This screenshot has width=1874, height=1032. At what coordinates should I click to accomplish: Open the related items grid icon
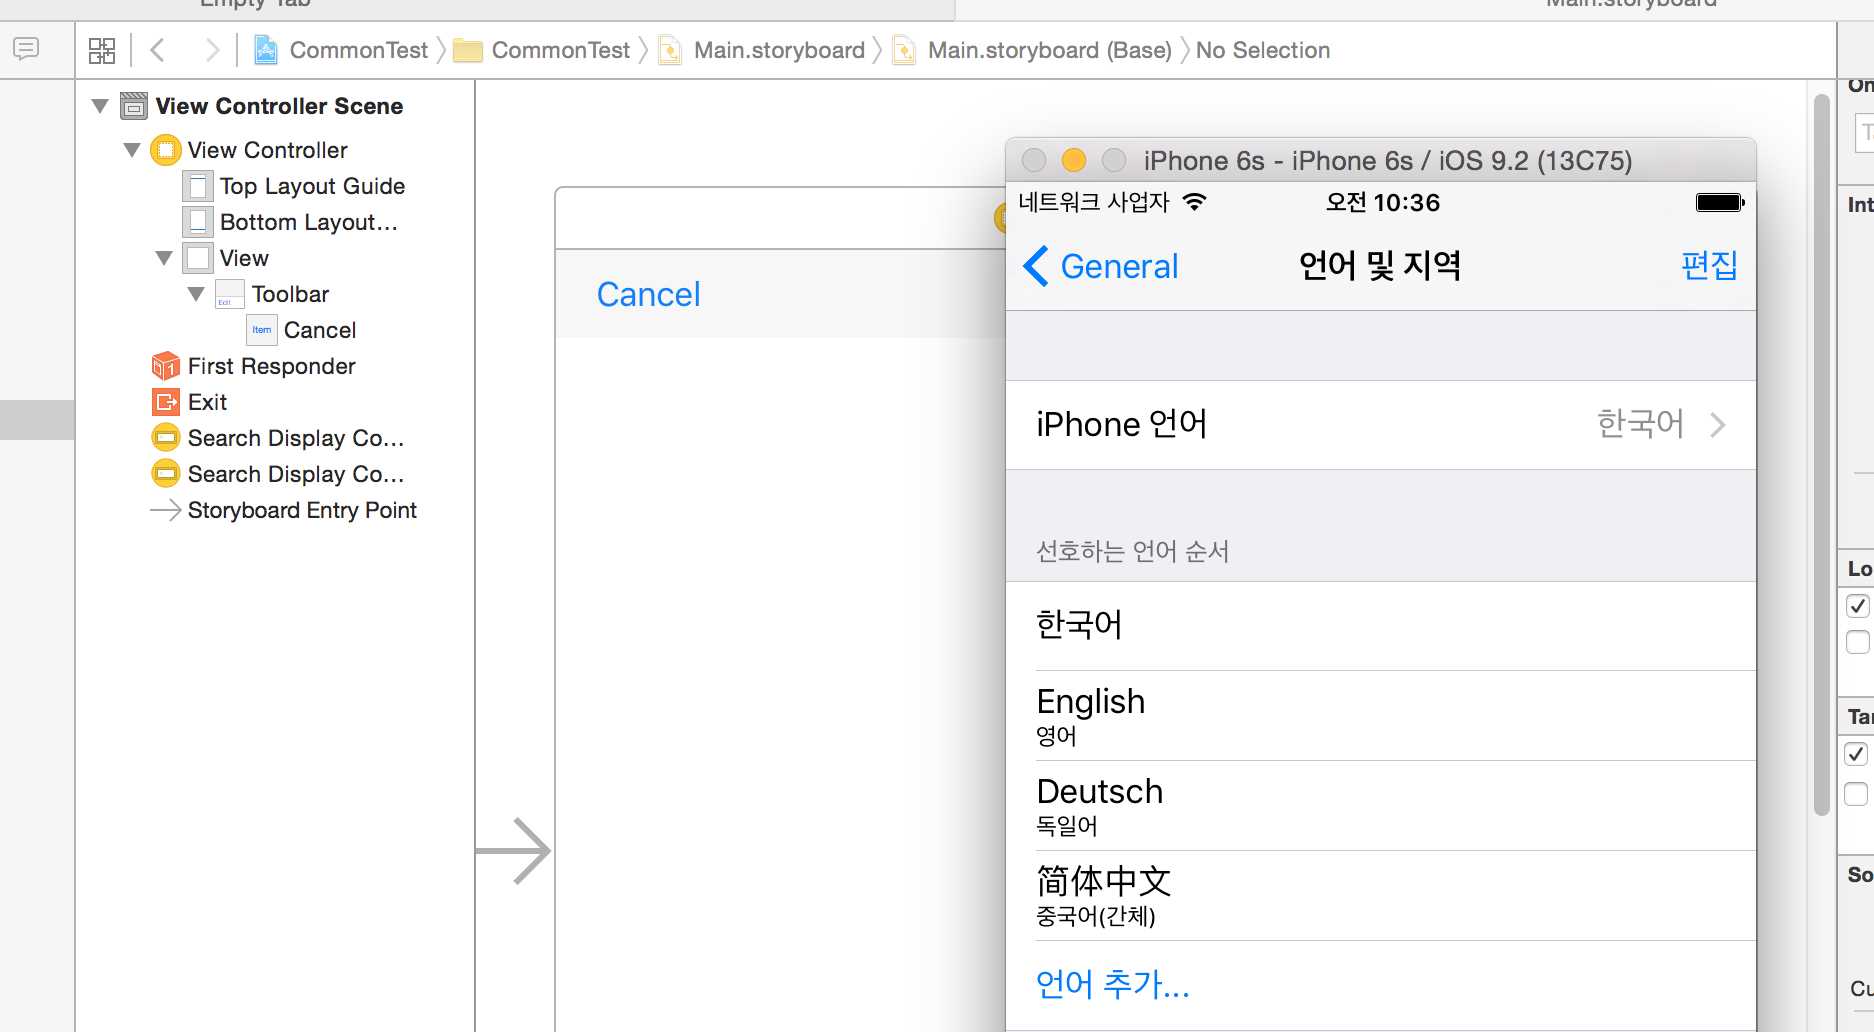pos(102,50)
